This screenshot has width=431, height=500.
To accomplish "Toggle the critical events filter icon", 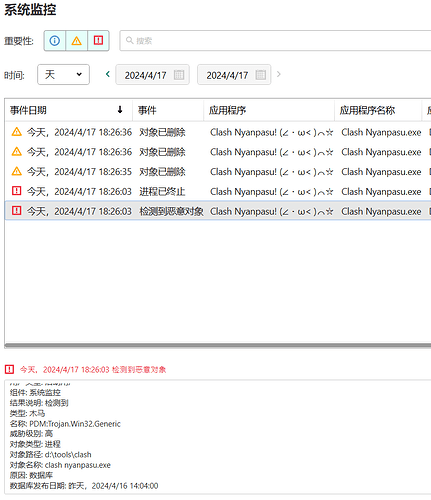I will pos(98,41).
